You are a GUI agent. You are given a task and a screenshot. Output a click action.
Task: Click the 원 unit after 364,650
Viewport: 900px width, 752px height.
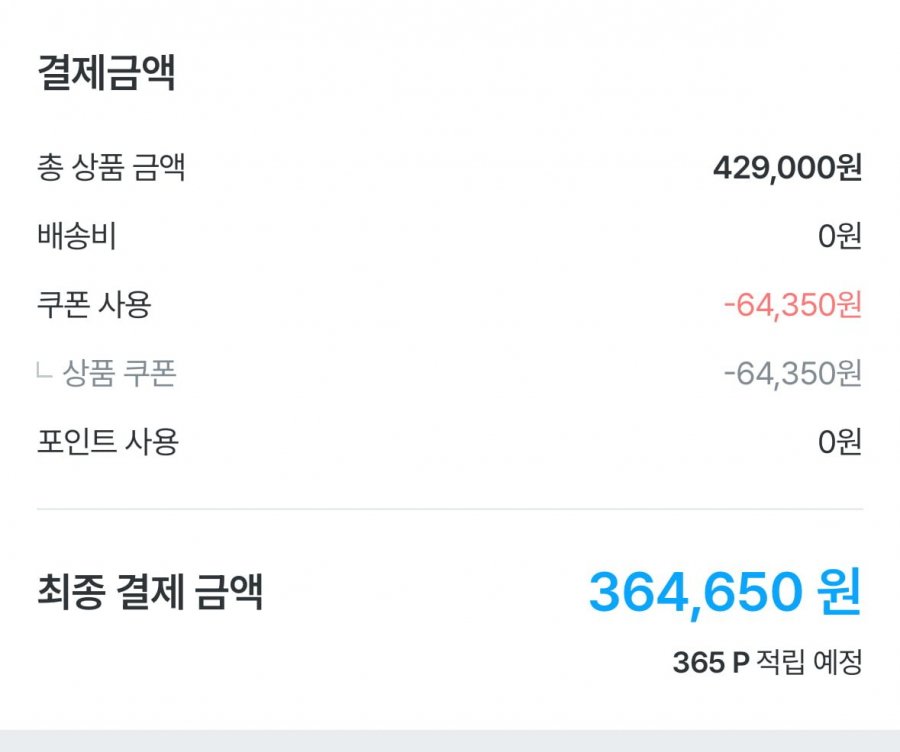pyautogui.click(x=838, y=593)
